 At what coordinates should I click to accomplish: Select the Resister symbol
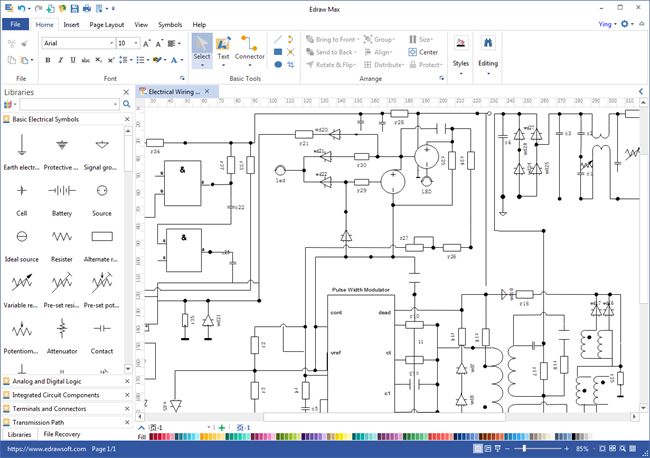point(62,237)
